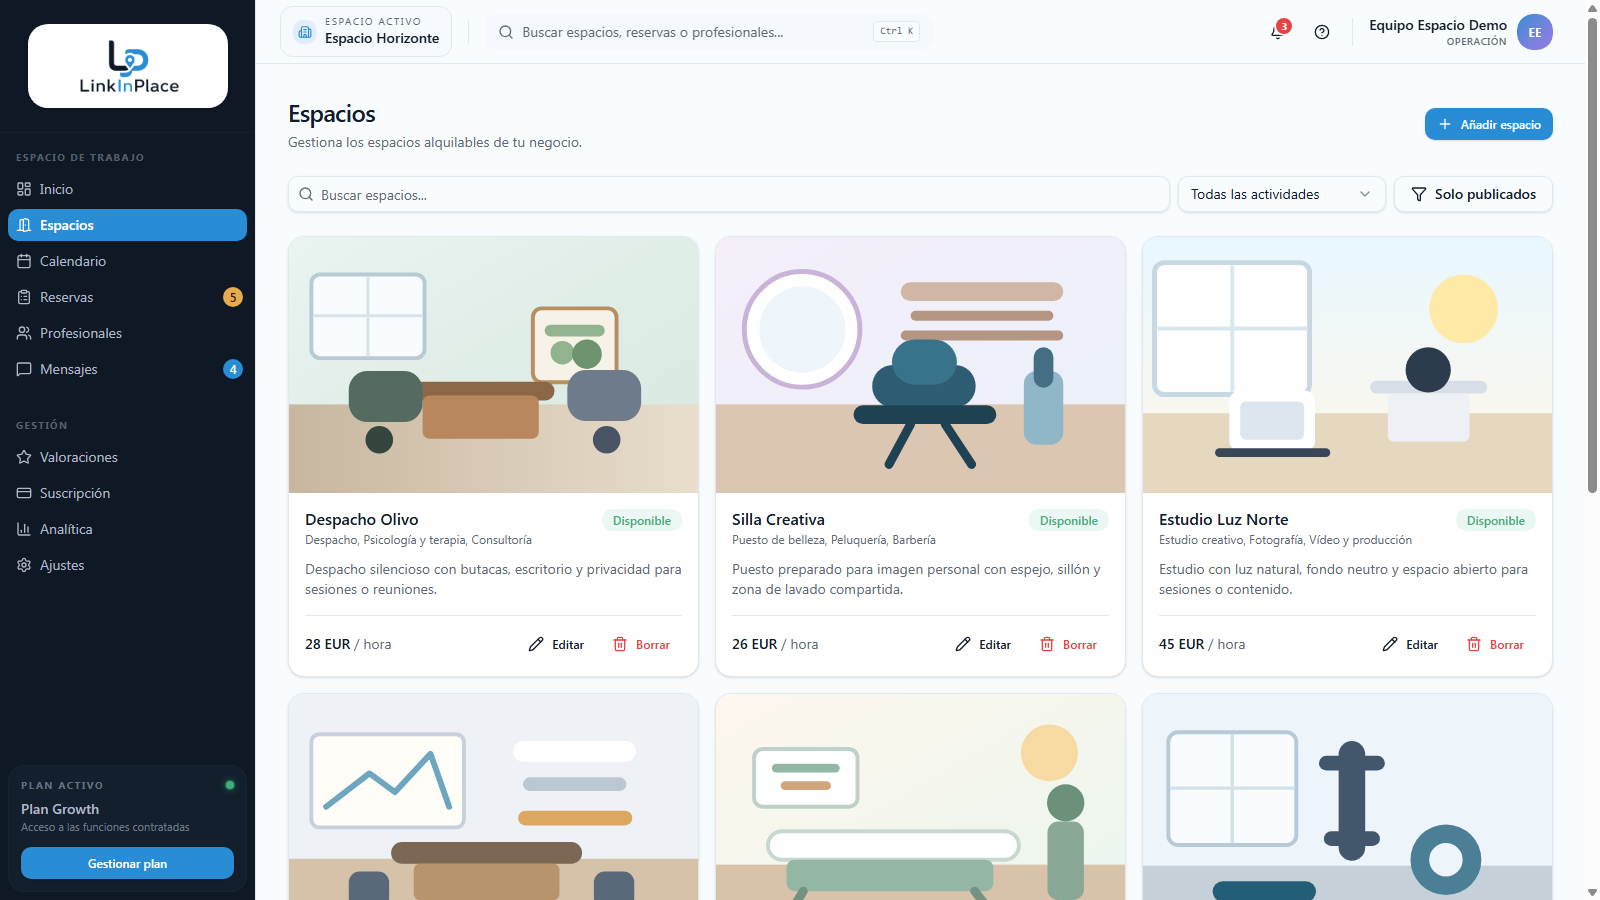Edit the Despacho Olivo space
1600x900 pixels.
point(557,645)
